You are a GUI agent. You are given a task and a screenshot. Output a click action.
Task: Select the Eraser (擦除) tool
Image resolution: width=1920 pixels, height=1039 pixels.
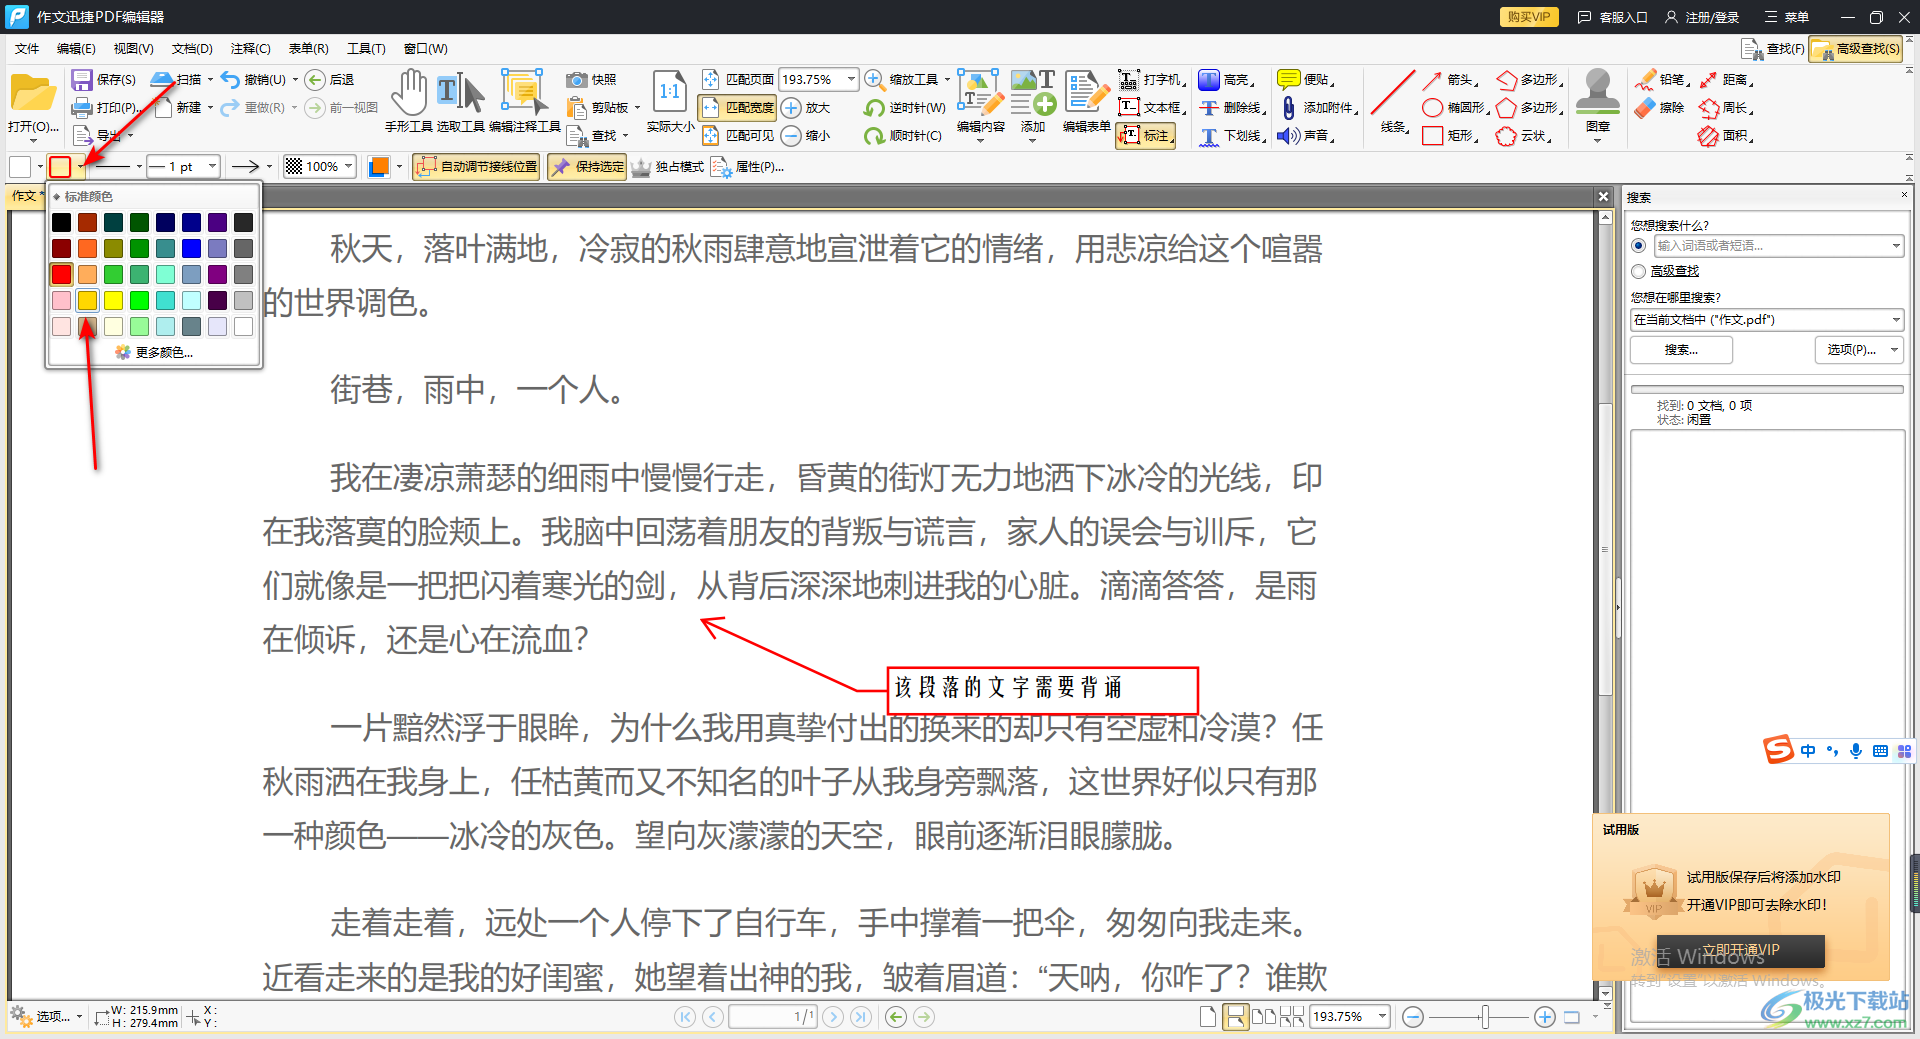[x=1660, y=107]
